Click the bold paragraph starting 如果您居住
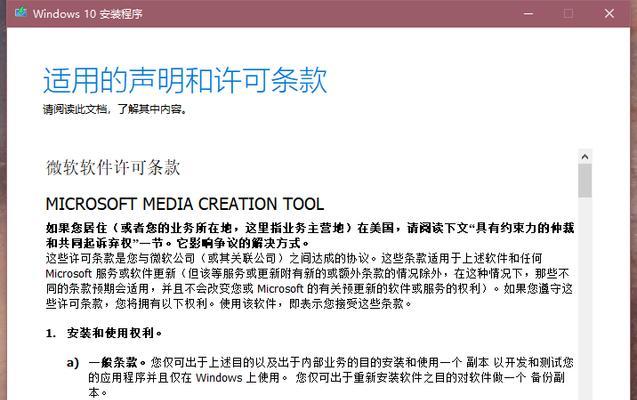637x400 pixels. click(x=310, y=236)
